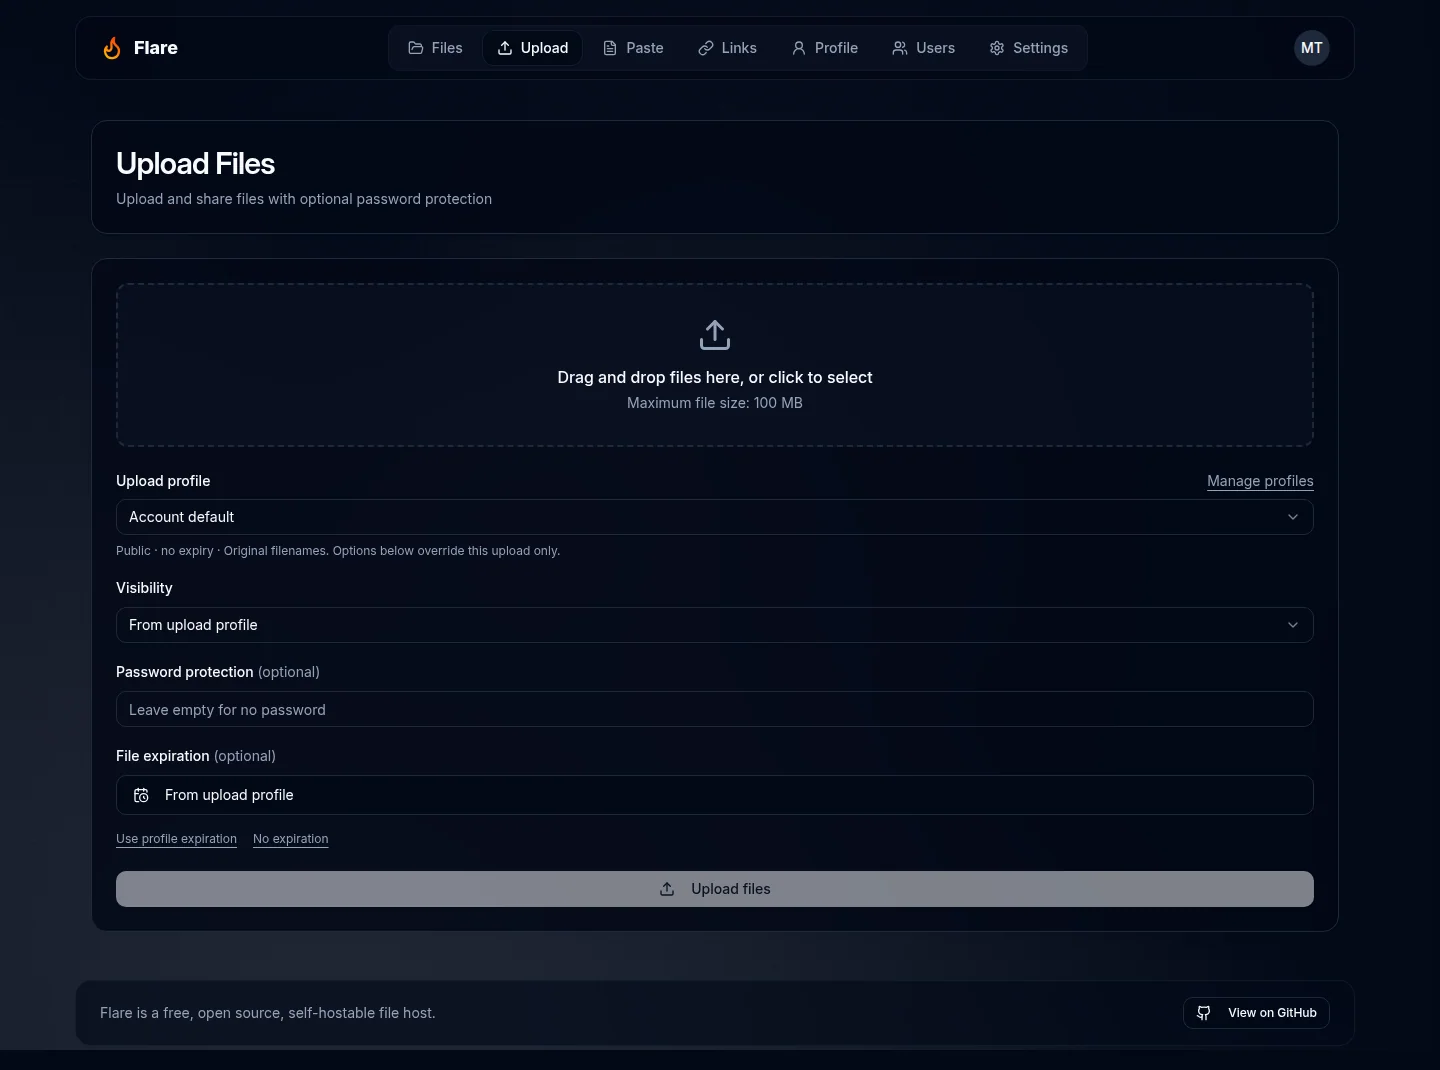Open the Upload profile dropdown
The width and height of the screenshot is (1440, 1070).
[715, 517]
